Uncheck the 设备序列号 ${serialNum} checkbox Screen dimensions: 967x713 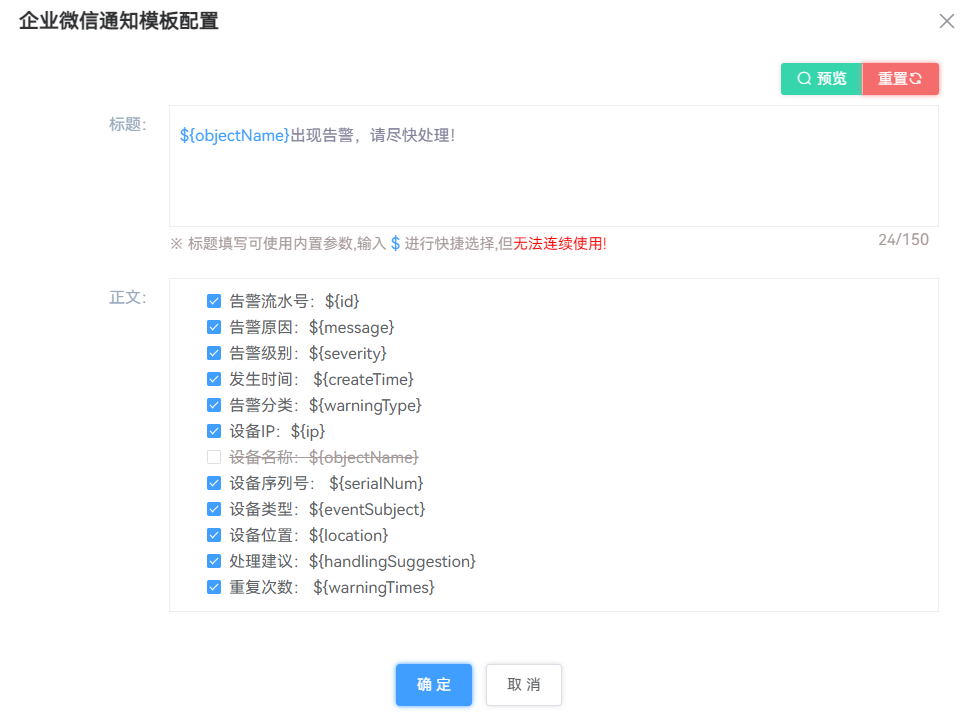pos(214,483)
